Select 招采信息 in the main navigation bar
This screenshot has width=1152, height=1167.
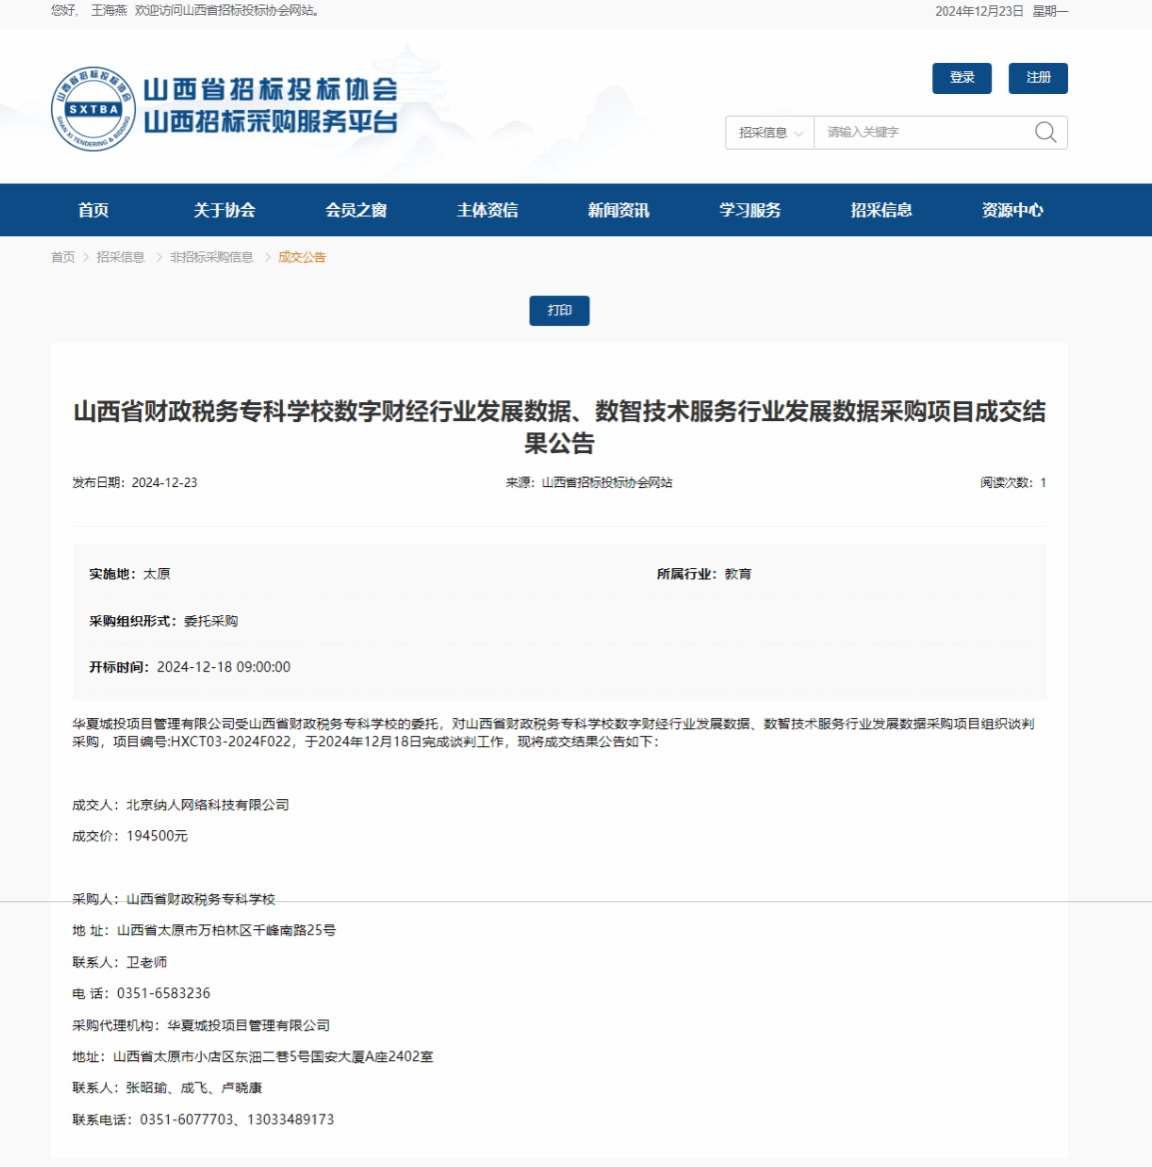881,210
